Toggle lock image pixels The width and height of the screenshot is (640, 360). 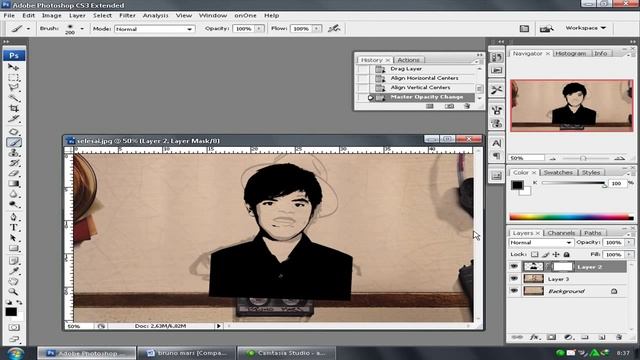[546, 254]
